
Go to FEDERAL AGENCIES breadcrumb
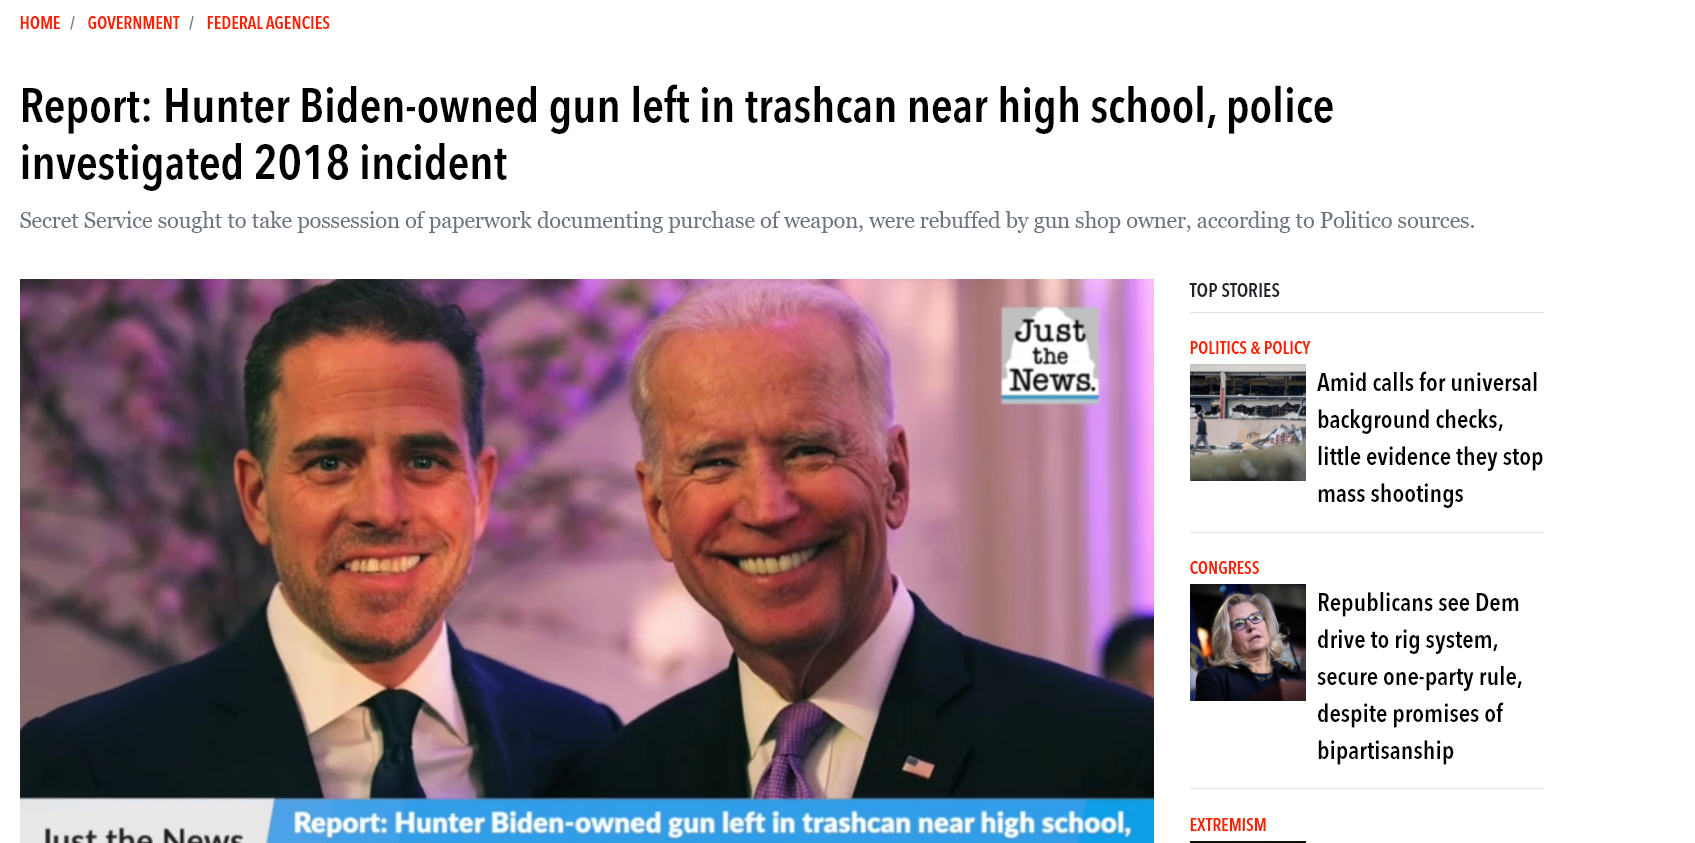(x=268, y=23)
